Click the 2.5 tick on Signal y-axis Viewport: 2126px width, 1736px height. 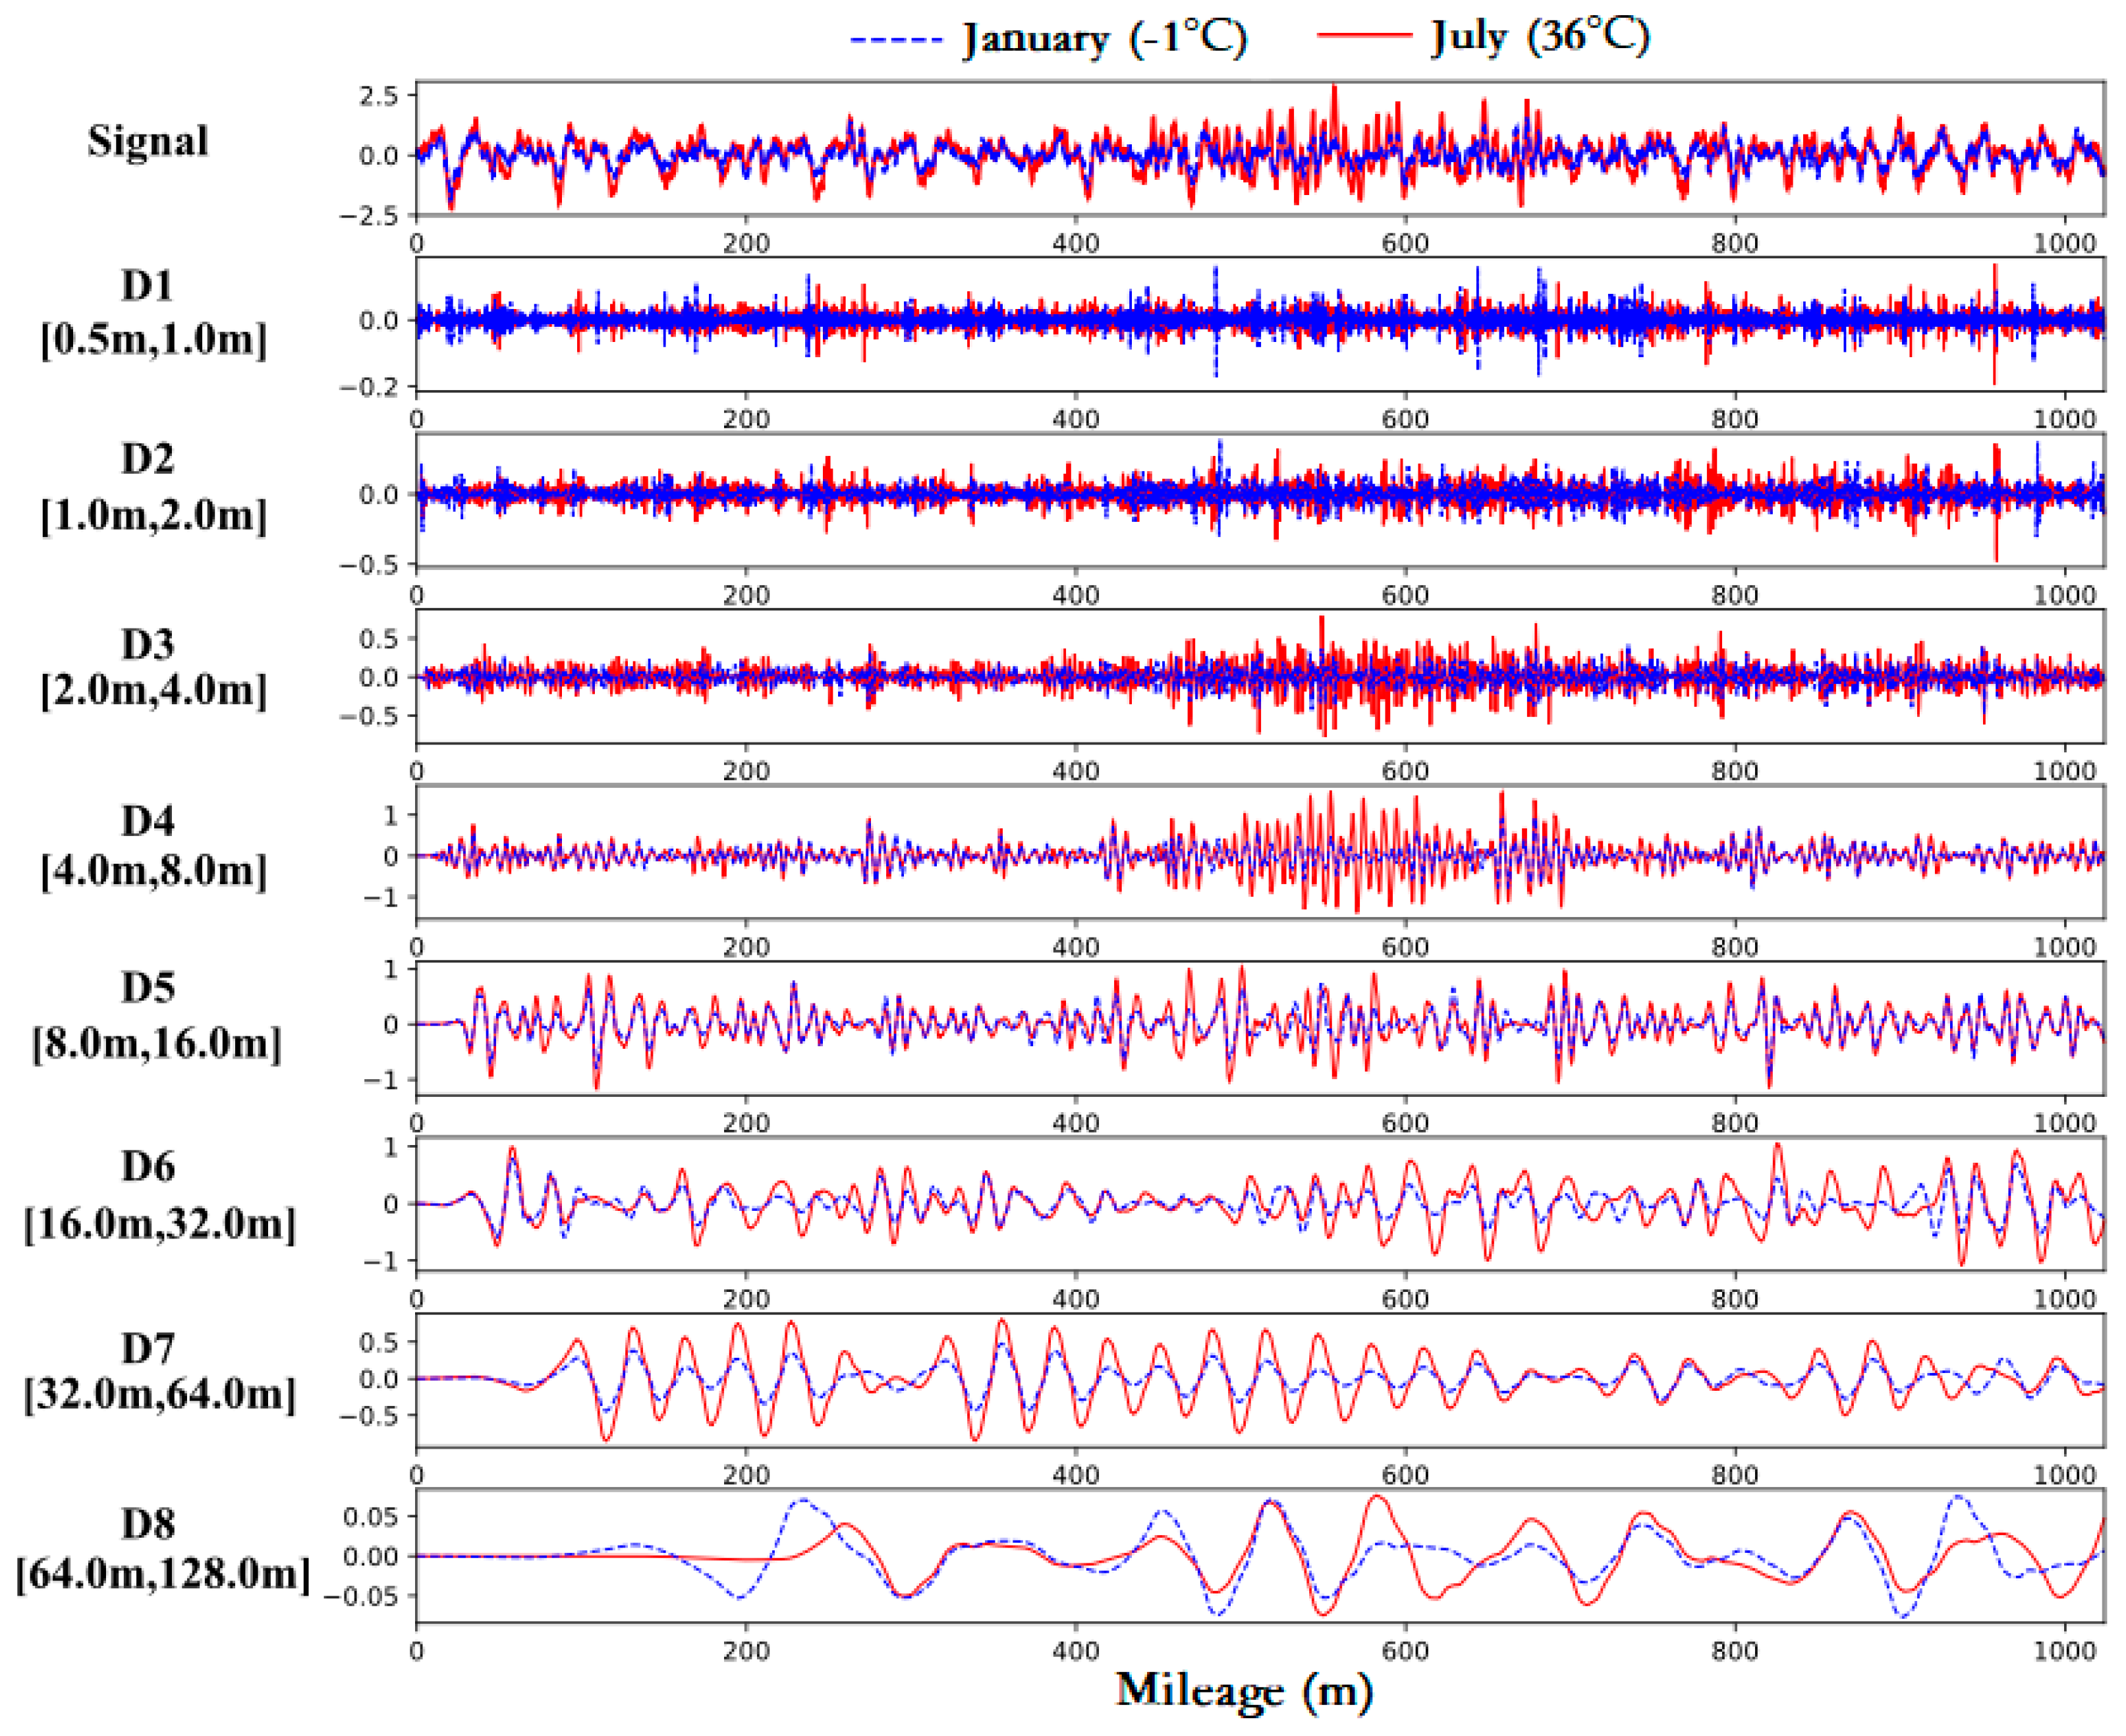pyautogui.click(x=379, y=96)
